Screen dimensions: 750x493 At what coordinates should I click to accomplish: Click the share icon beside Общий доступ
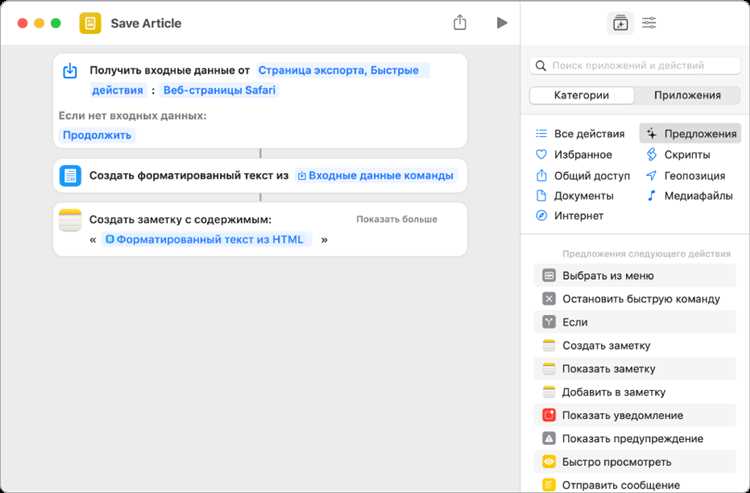pos(541,175)
